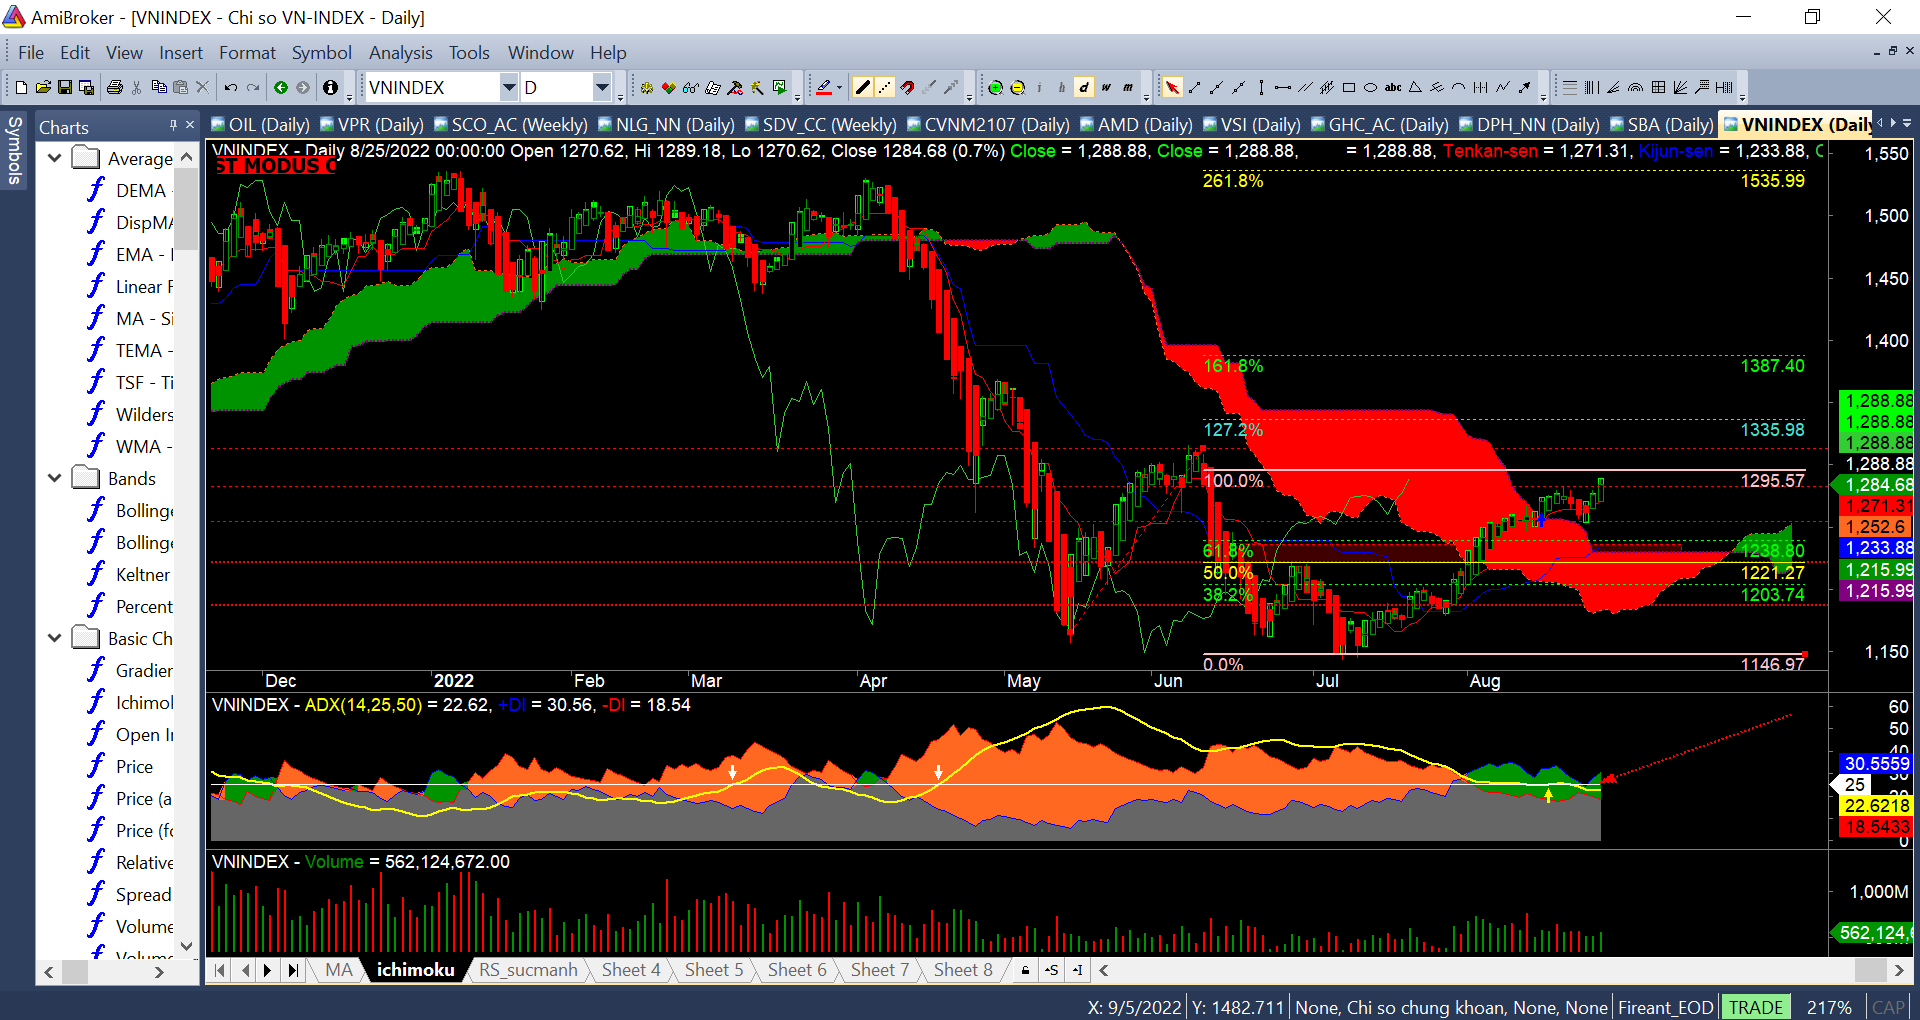Switch to the VSI (Daily) chart tab

[x=1252, y=125]
